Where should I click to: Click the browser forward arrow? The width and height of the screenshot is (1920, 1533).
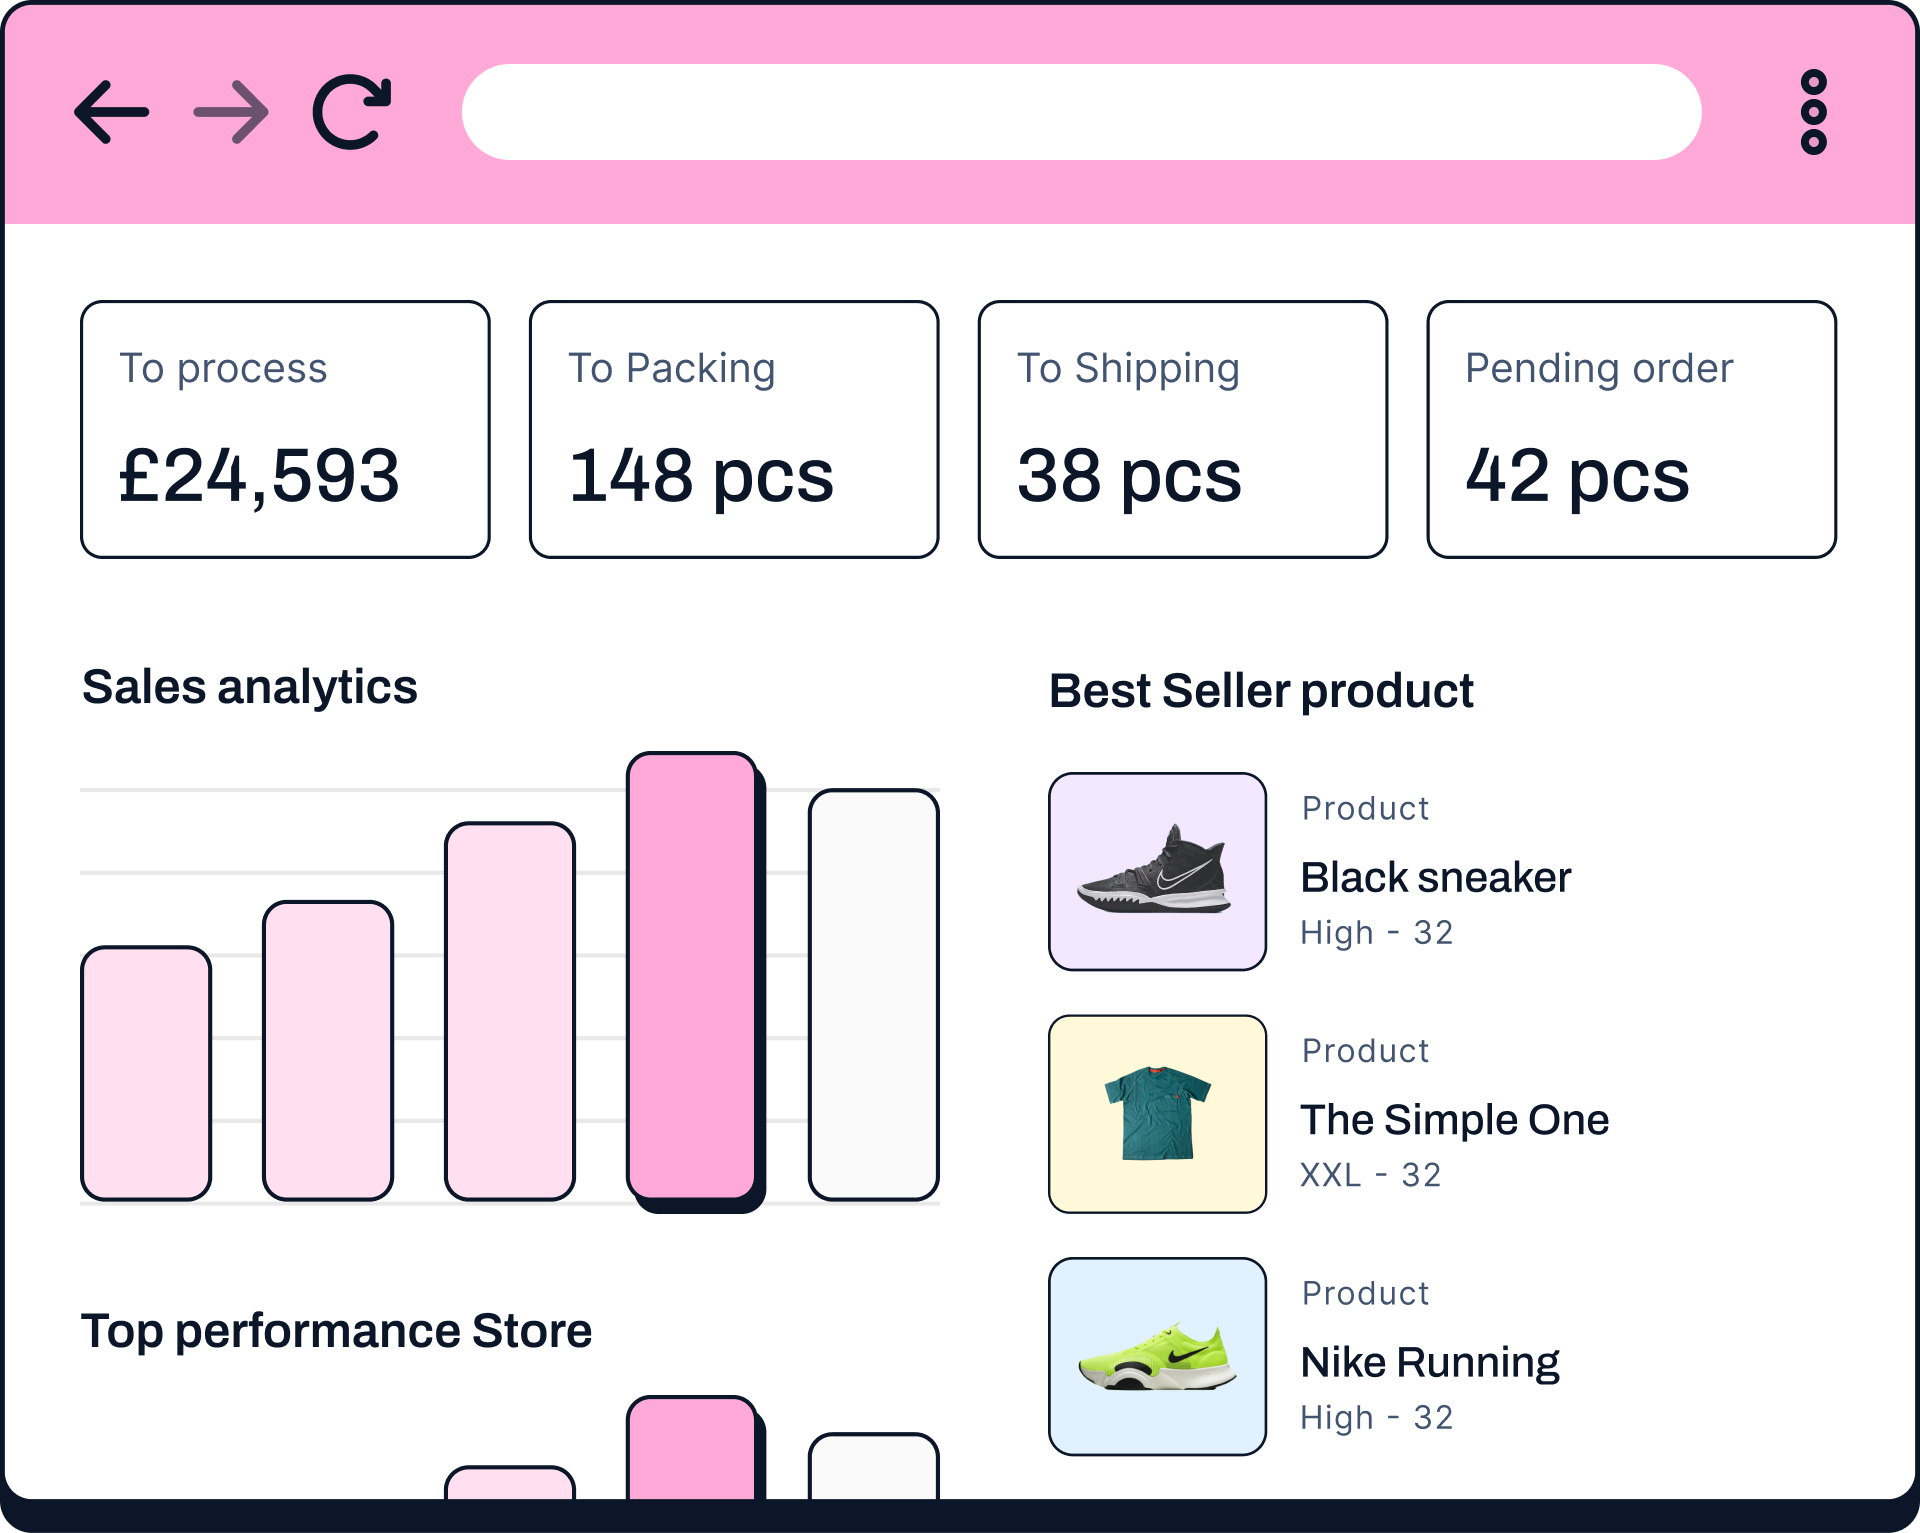(x=231, y=112)
